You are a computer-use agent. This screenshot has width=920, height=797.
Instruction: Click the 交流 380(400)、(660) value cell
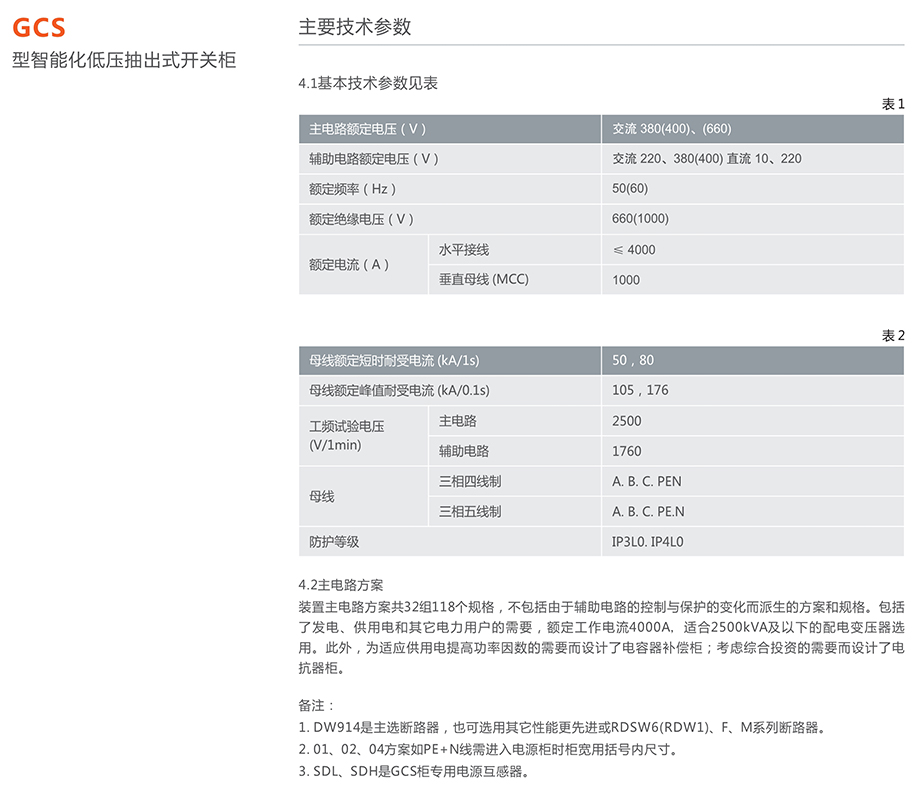pos(672,129)
